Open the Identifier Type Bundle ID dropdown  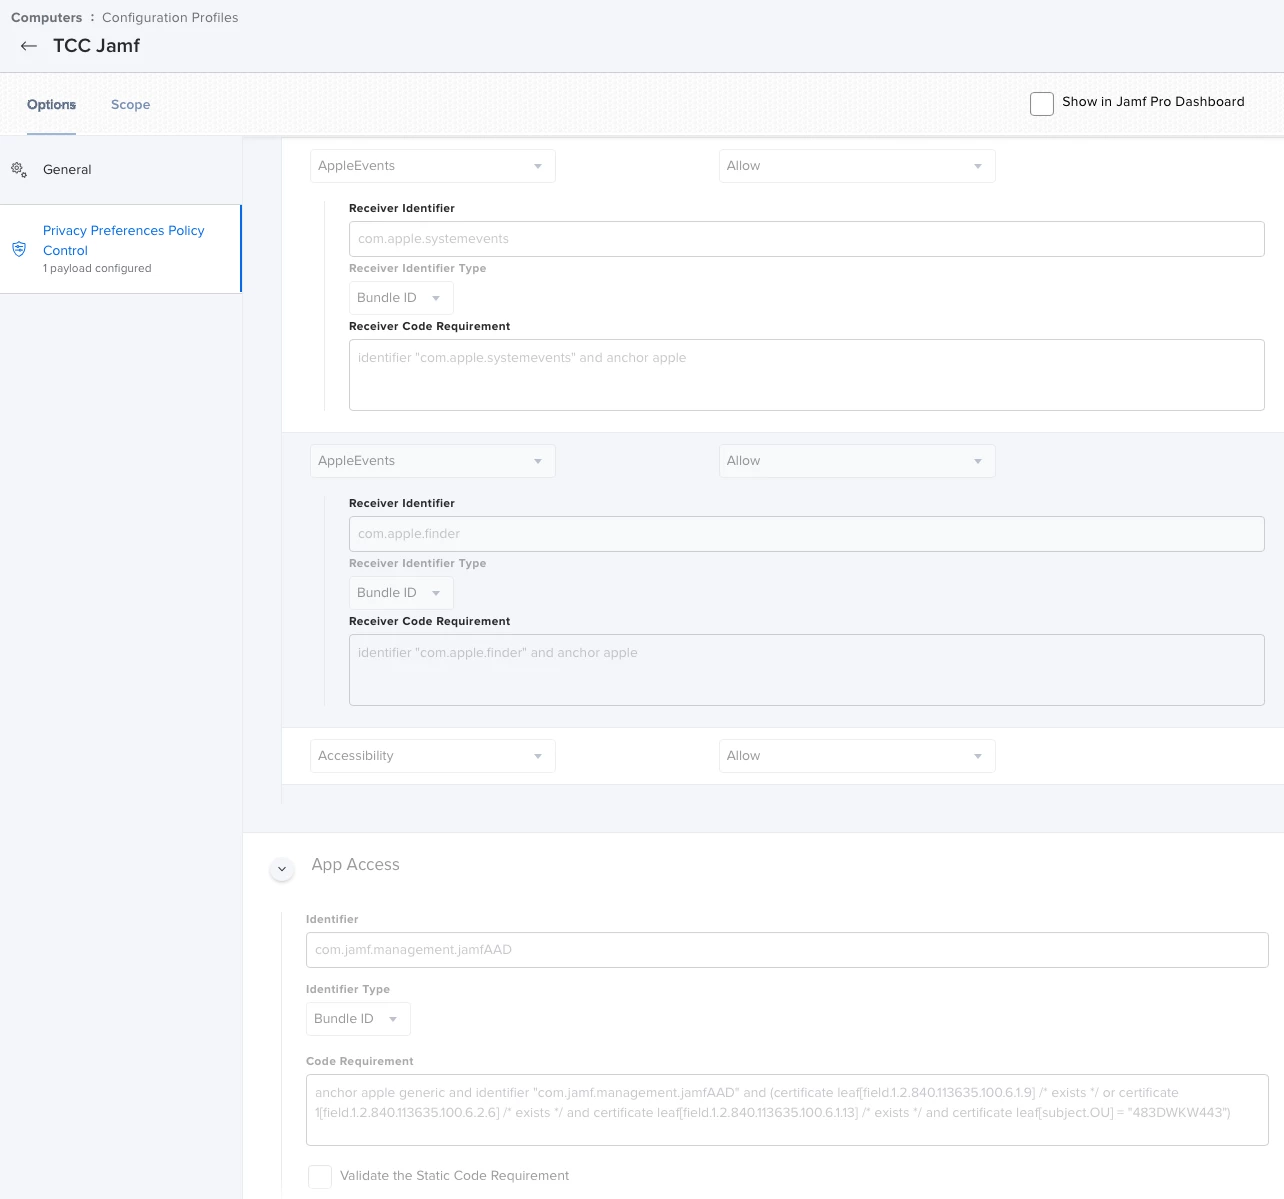pos(358,1019)
